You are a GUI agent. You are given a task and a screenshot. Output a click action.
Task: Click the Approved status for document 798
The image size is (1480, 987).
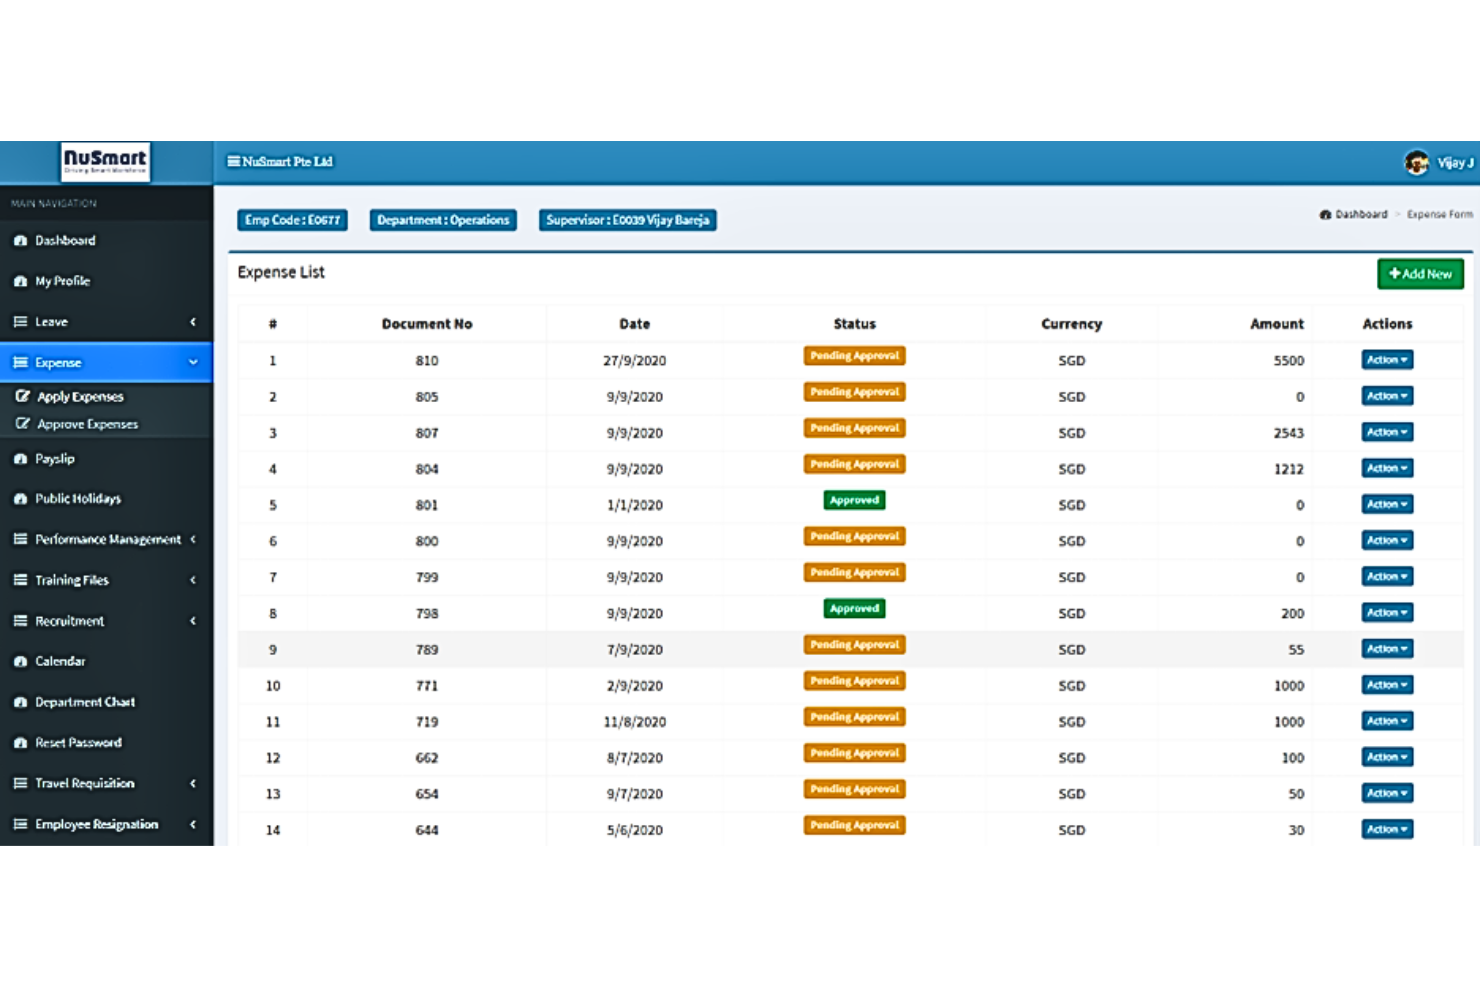854,608
